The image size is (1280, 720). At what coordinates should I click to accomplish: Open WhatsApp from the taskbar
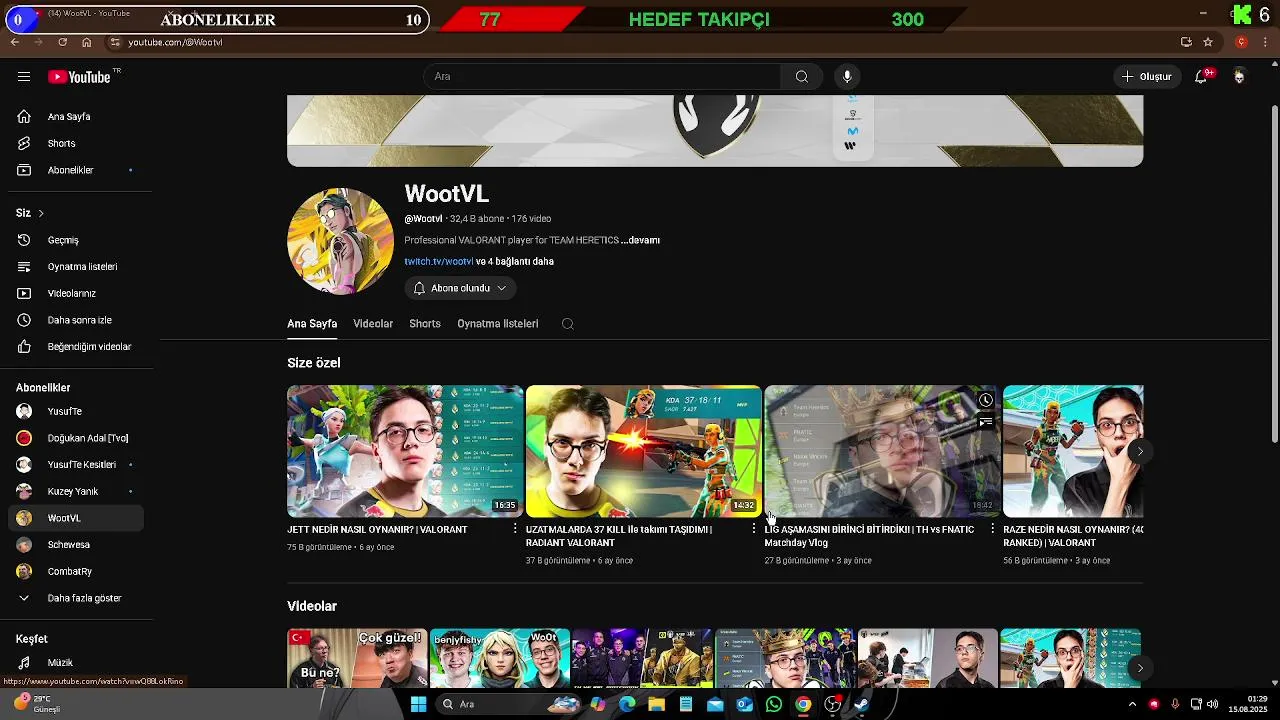pyautogui.click(x=773, y=704)
